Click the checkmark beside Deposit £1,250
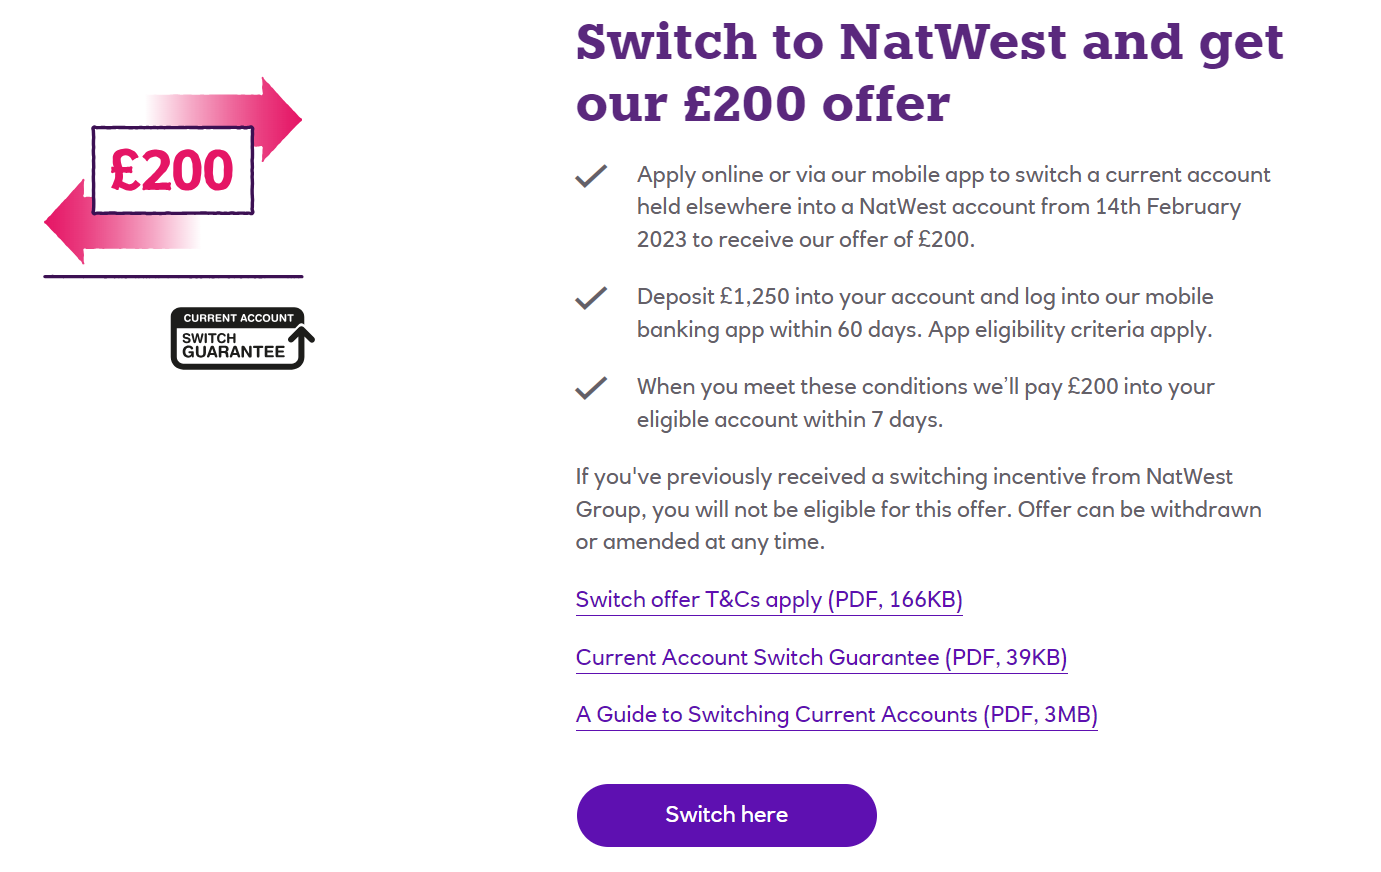The height and width of the screenshot is (872, 1381). point(591,298)
